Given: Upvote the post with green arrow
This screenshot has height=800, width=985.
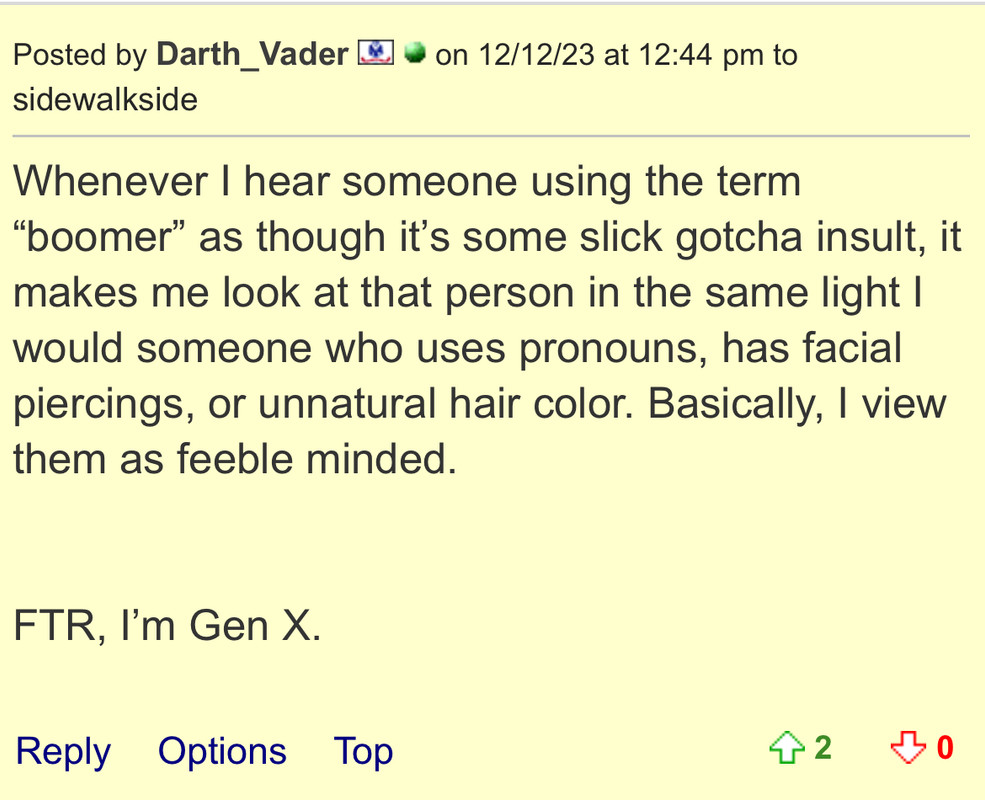Looking at the screenshot, I should [x=786, y=748].
